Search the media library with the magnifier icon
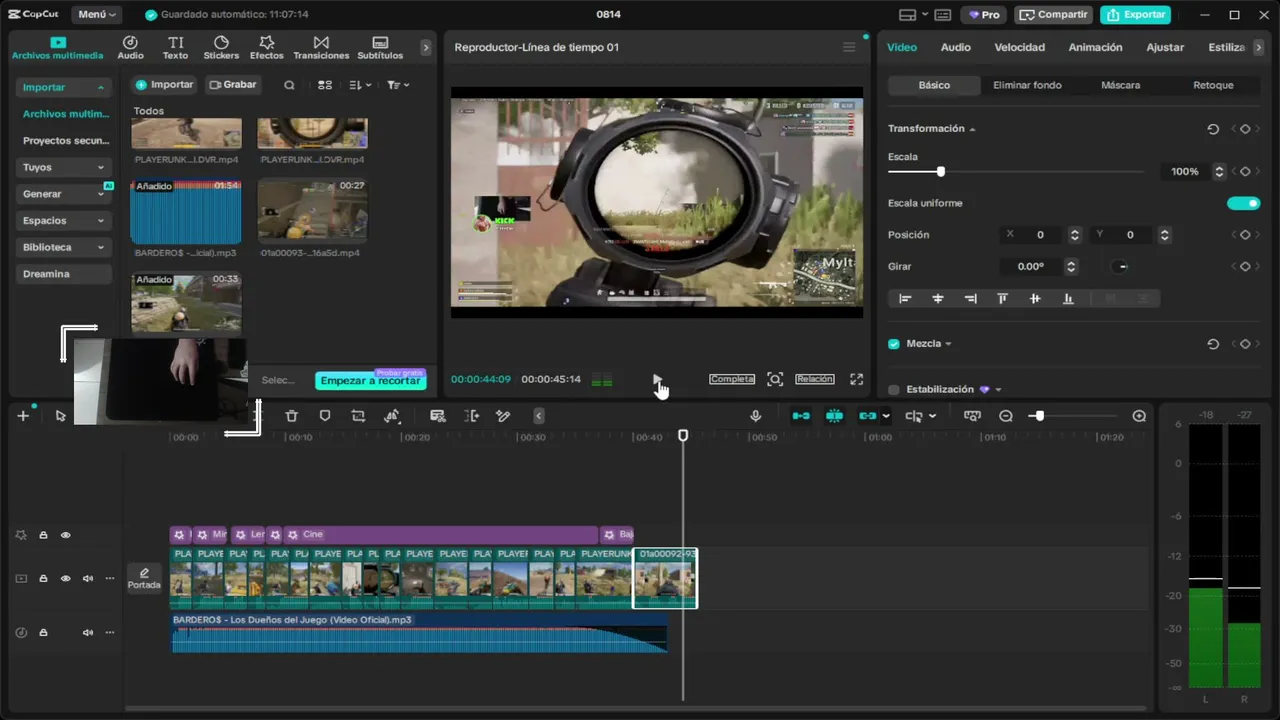Image resolution: width=1280 pixels, height=720 pixels. tap(289, 85)
